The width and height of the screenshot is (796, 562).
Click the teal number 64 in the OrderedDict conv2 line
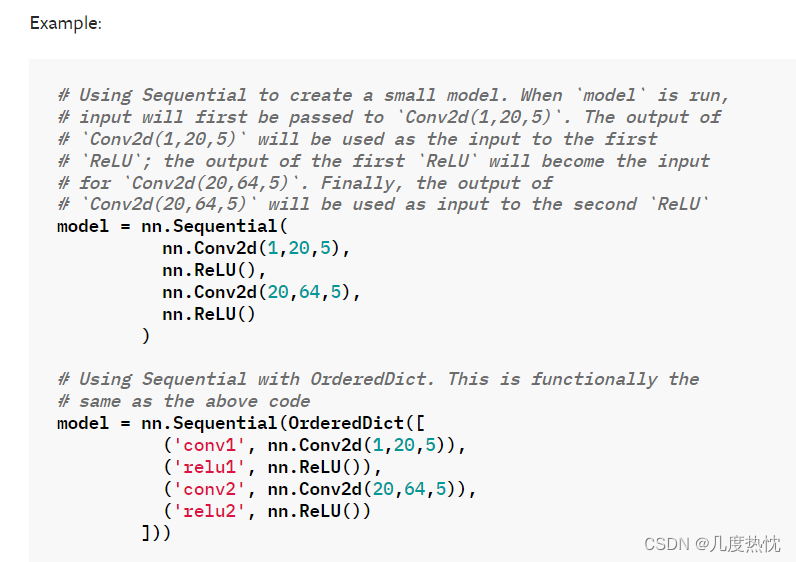pyautogui.click(x=415, y=489)
